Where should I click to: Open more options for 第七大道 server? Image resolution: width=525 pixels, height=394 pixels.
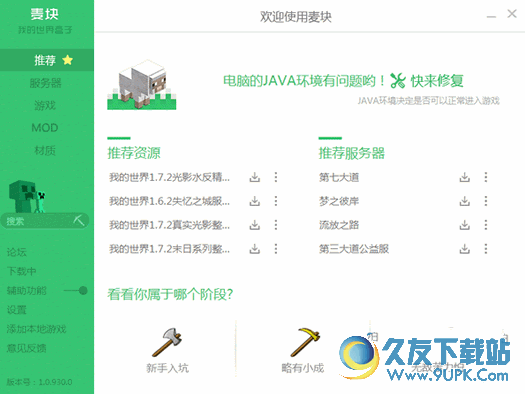tap(486, 177)
